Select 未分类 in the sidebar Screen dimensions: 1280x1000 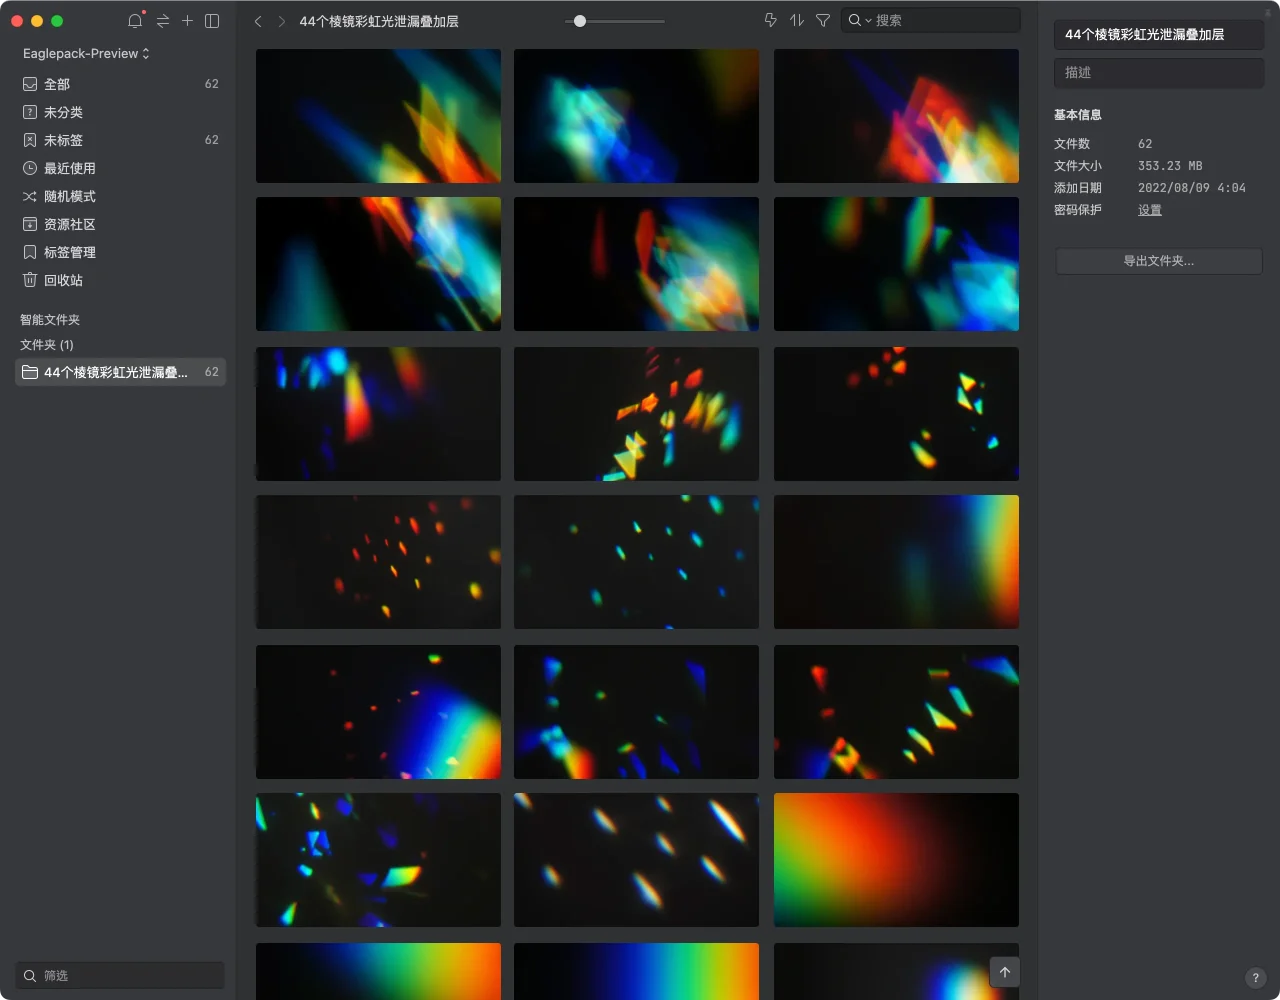pos(120,112)
